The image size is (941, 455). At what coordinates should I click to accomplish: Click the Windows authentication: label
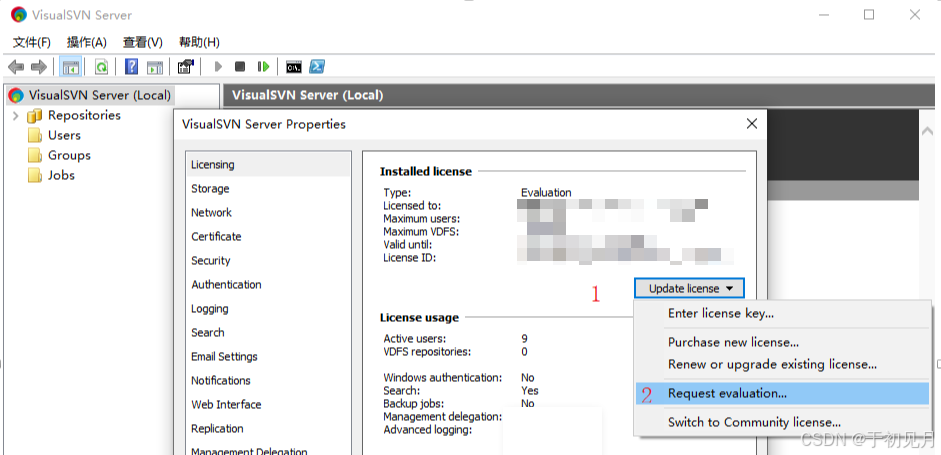tap(443, 378)
